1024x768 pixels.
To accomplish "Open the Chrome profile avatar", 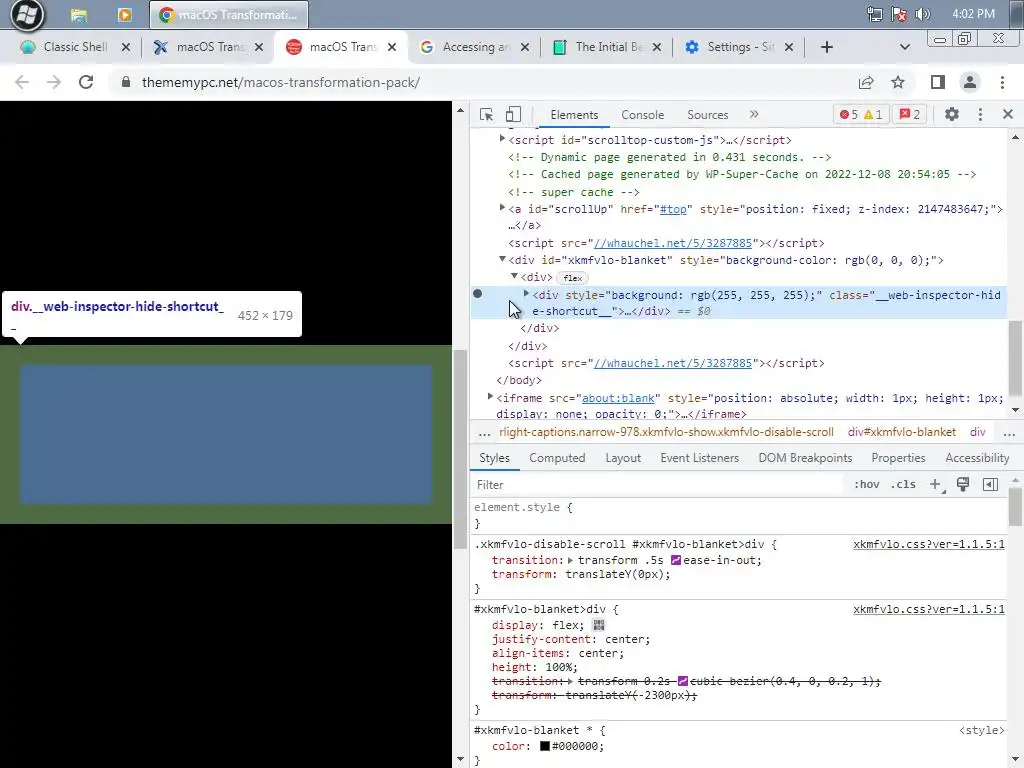I will [970, 82].
